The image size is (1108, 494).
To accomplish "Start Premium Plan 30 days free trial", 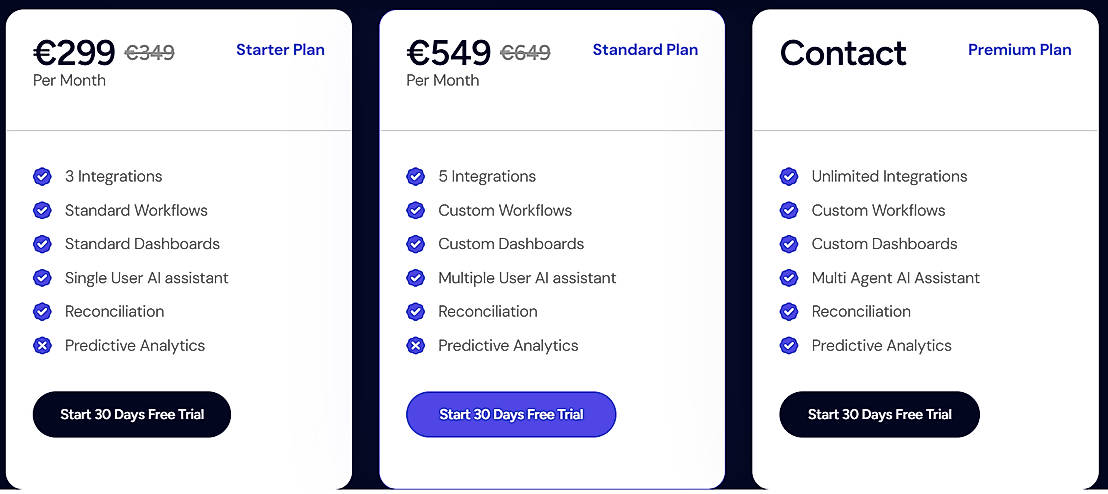I will (879, 414).
